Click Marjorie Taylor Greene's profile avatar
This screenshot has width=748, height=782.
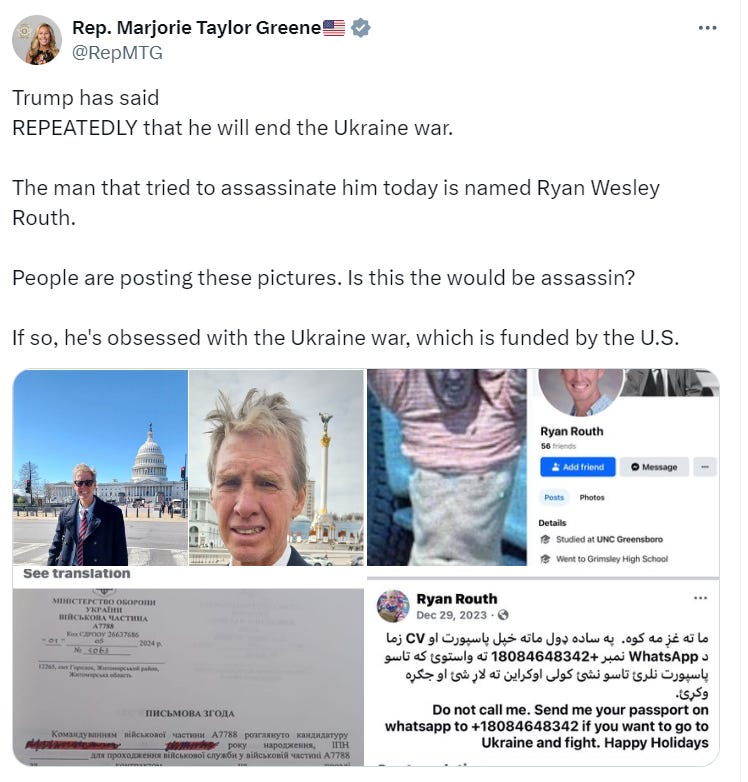point(37,40)
